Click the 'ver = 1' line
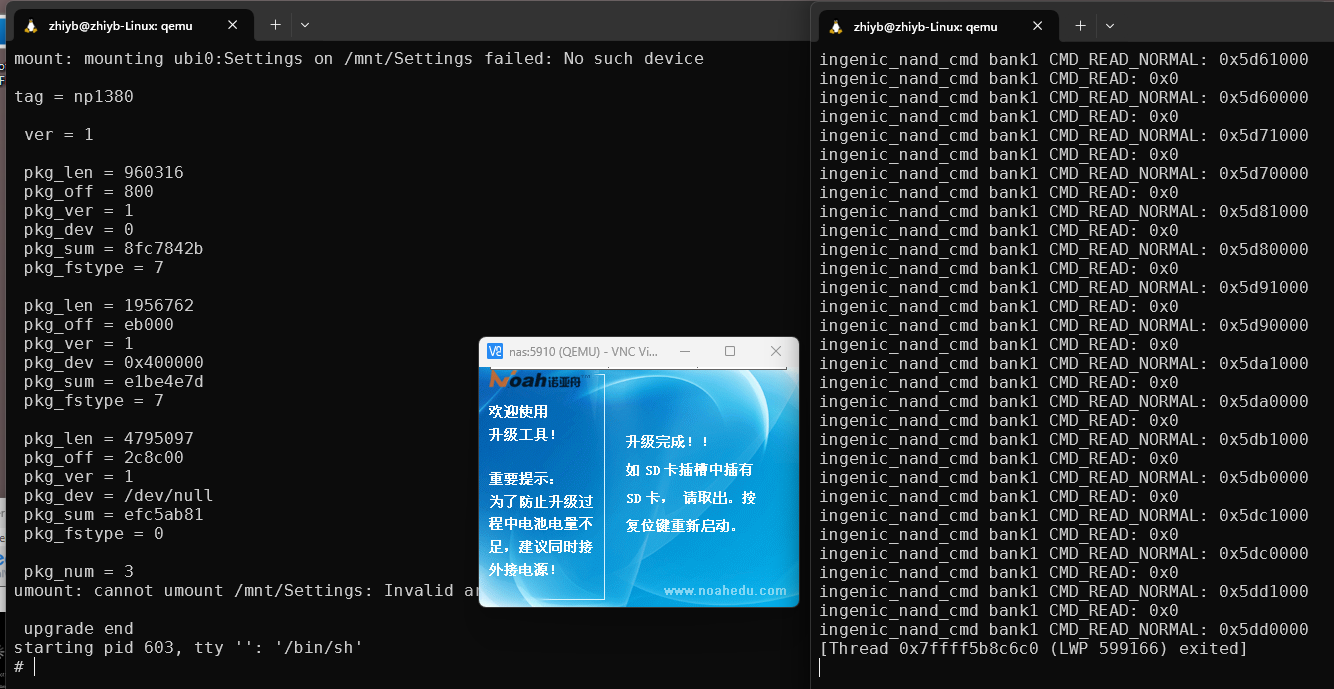 coord(59,135)
